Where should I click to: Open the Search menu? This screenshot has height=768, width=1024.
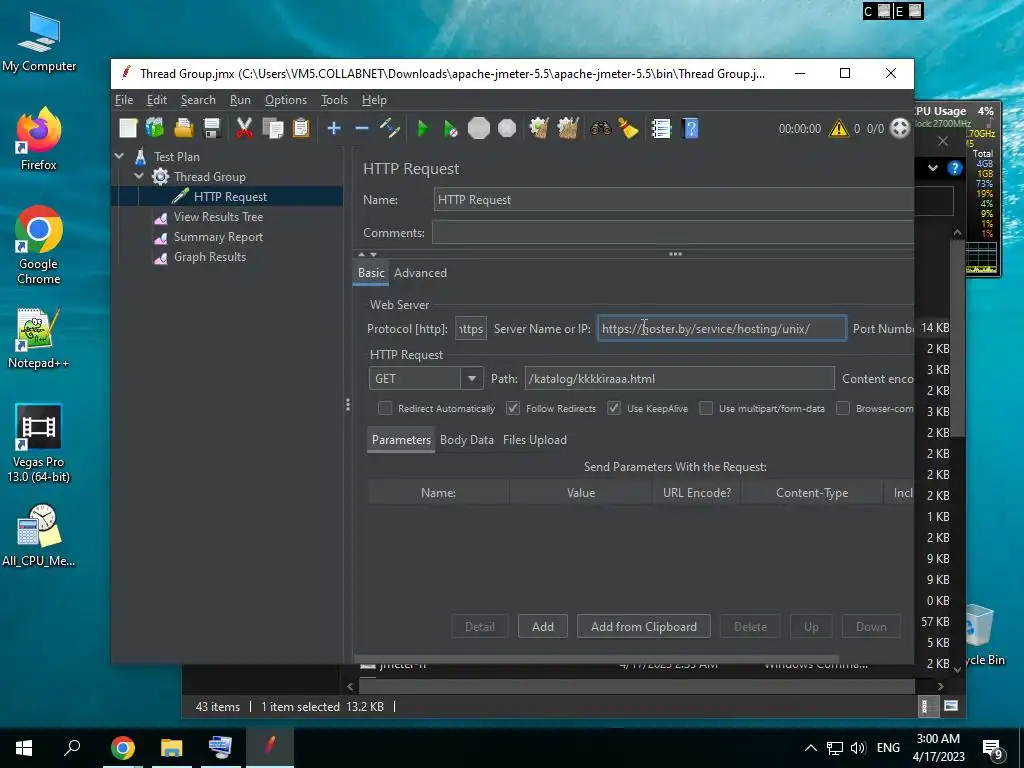(198, 100)
